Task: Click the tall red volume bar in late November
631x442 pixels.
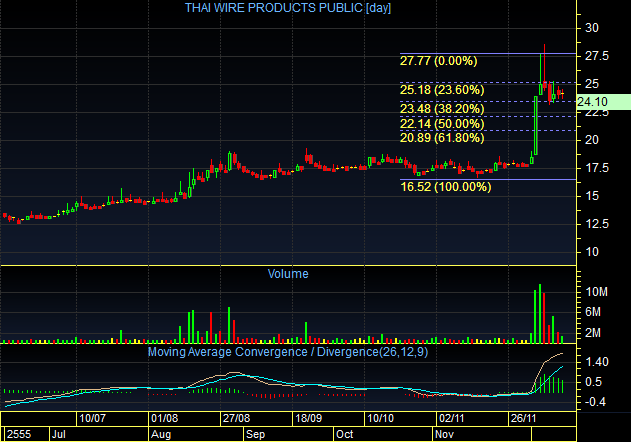Action: tap(544, 318)
